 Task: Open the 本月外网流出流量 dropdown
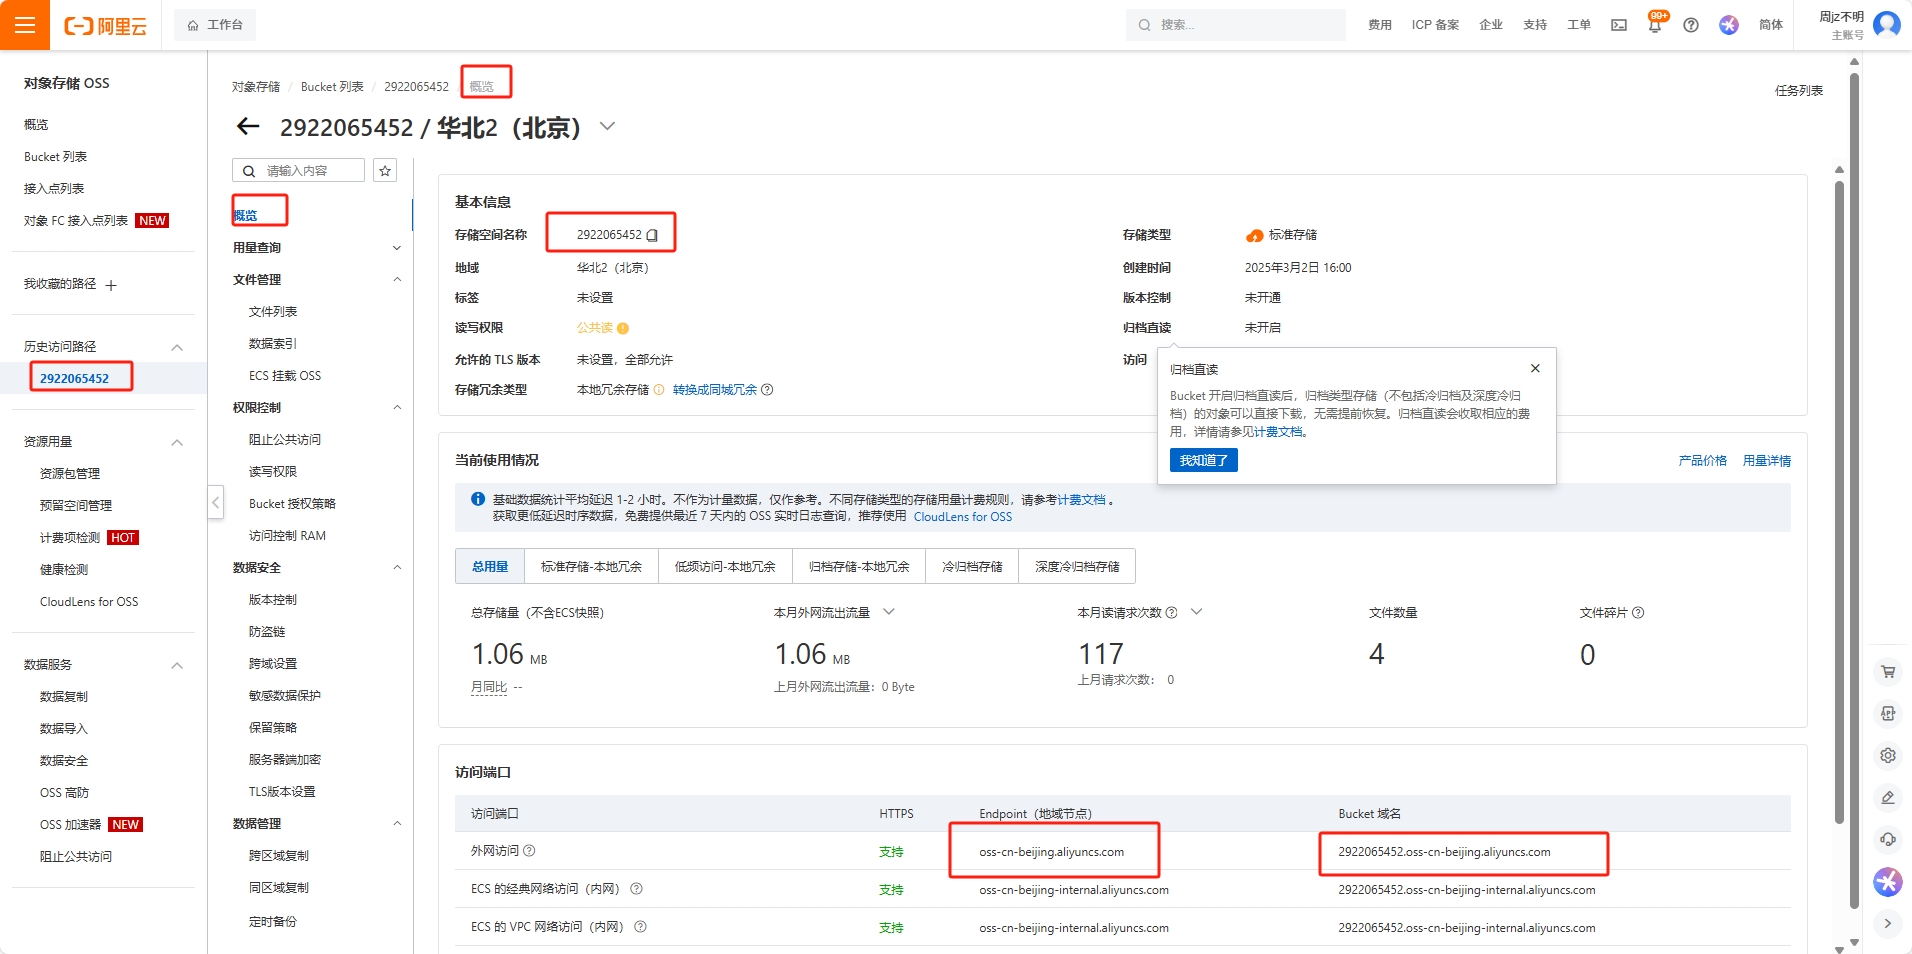pos(888,612)
